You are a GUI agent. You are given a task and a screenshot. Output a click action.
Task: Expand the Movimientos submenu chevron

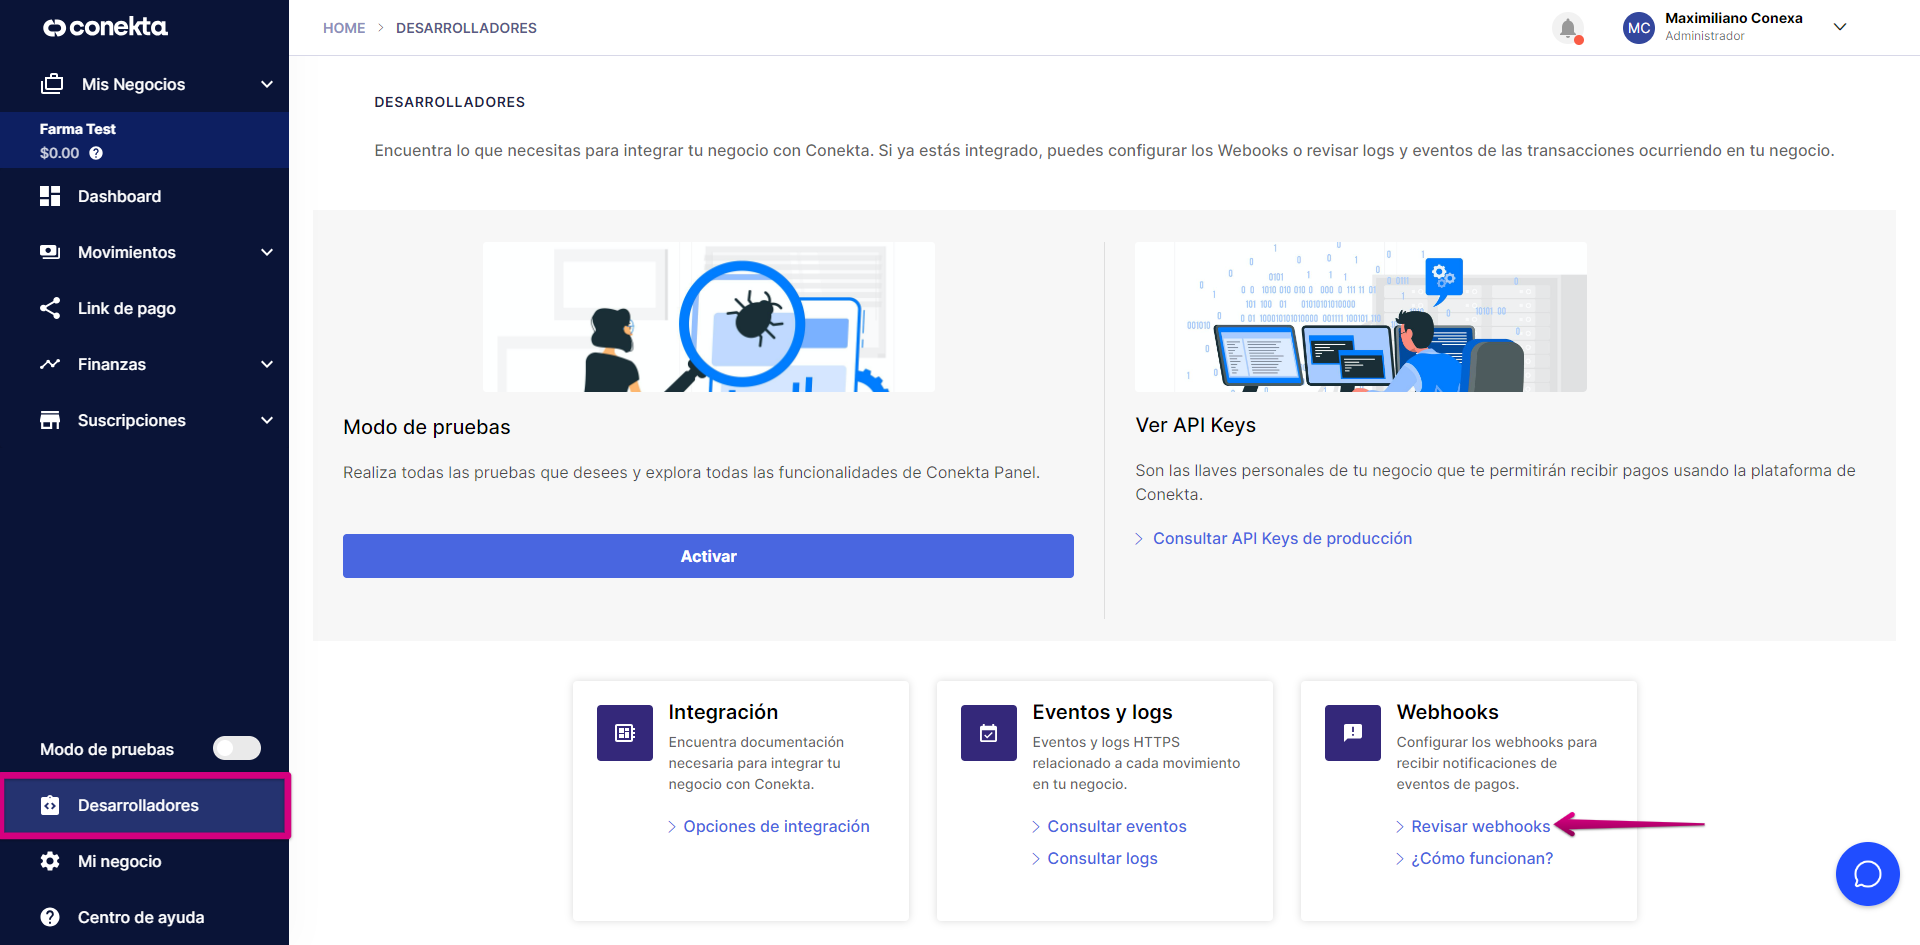267,252
